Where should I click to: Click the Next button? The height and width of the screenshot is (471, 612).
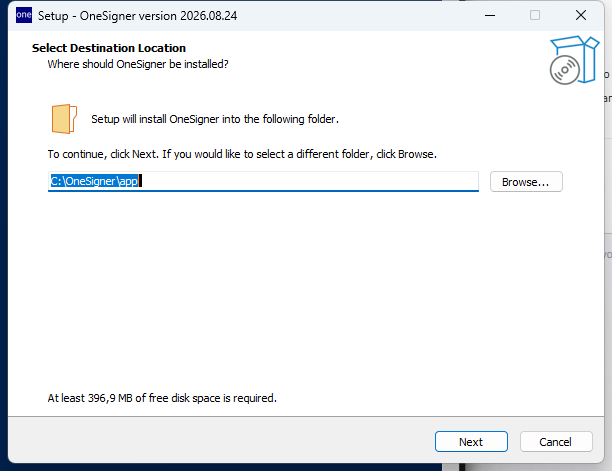pyautogui.click(x=471, y=441)
